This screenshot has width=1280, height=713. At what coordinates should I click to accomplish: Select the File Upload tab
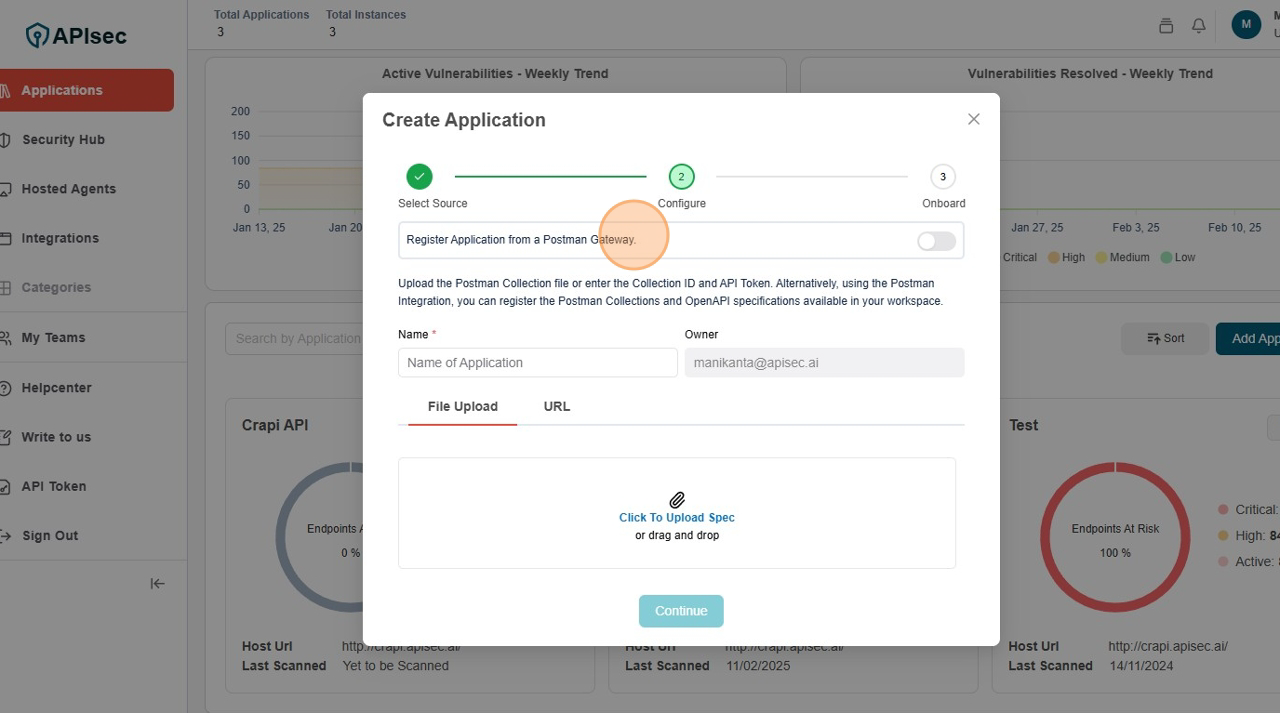(462, 407)
